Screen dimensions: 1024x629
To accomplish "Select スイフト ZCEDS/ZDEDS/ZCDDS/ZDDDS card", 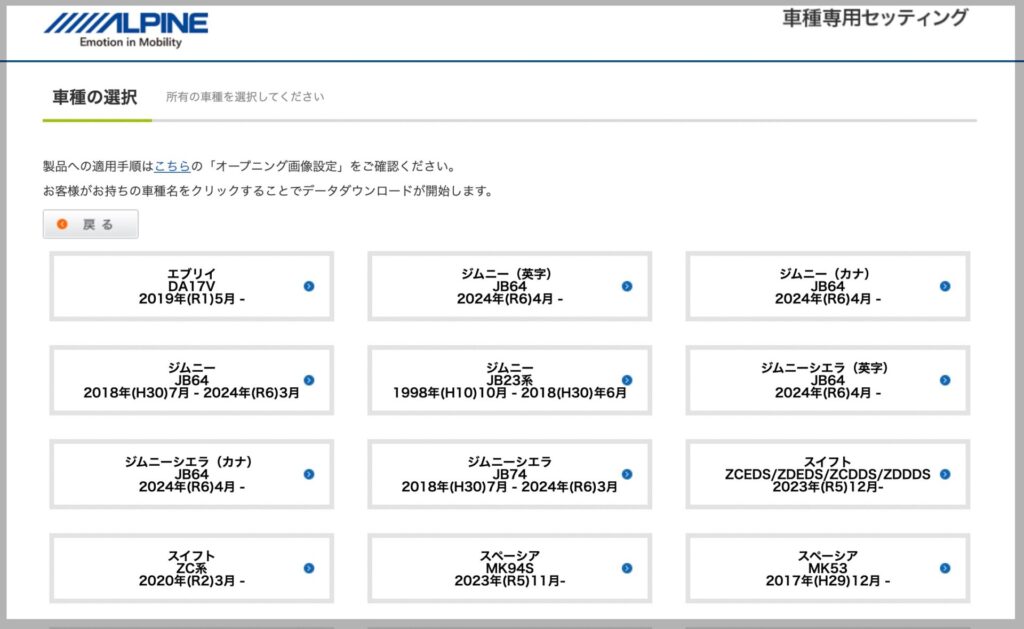I will click(x=827, y=474).
